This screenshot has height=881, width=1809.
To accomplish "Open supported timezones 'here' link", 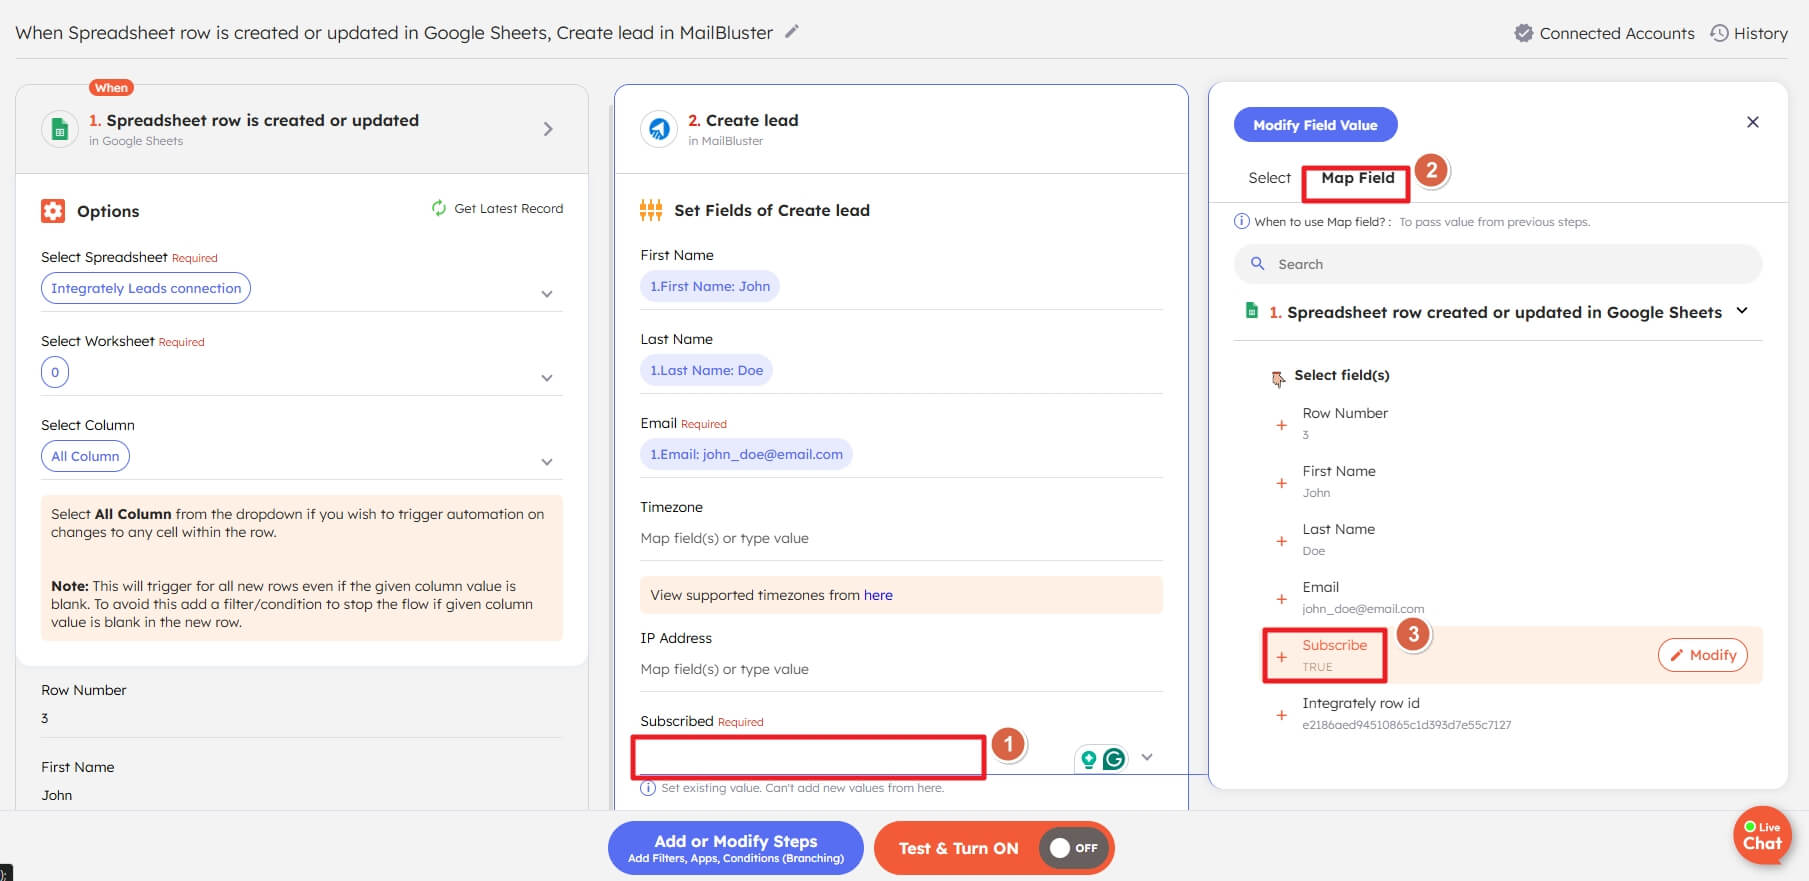I will (878, 595).
